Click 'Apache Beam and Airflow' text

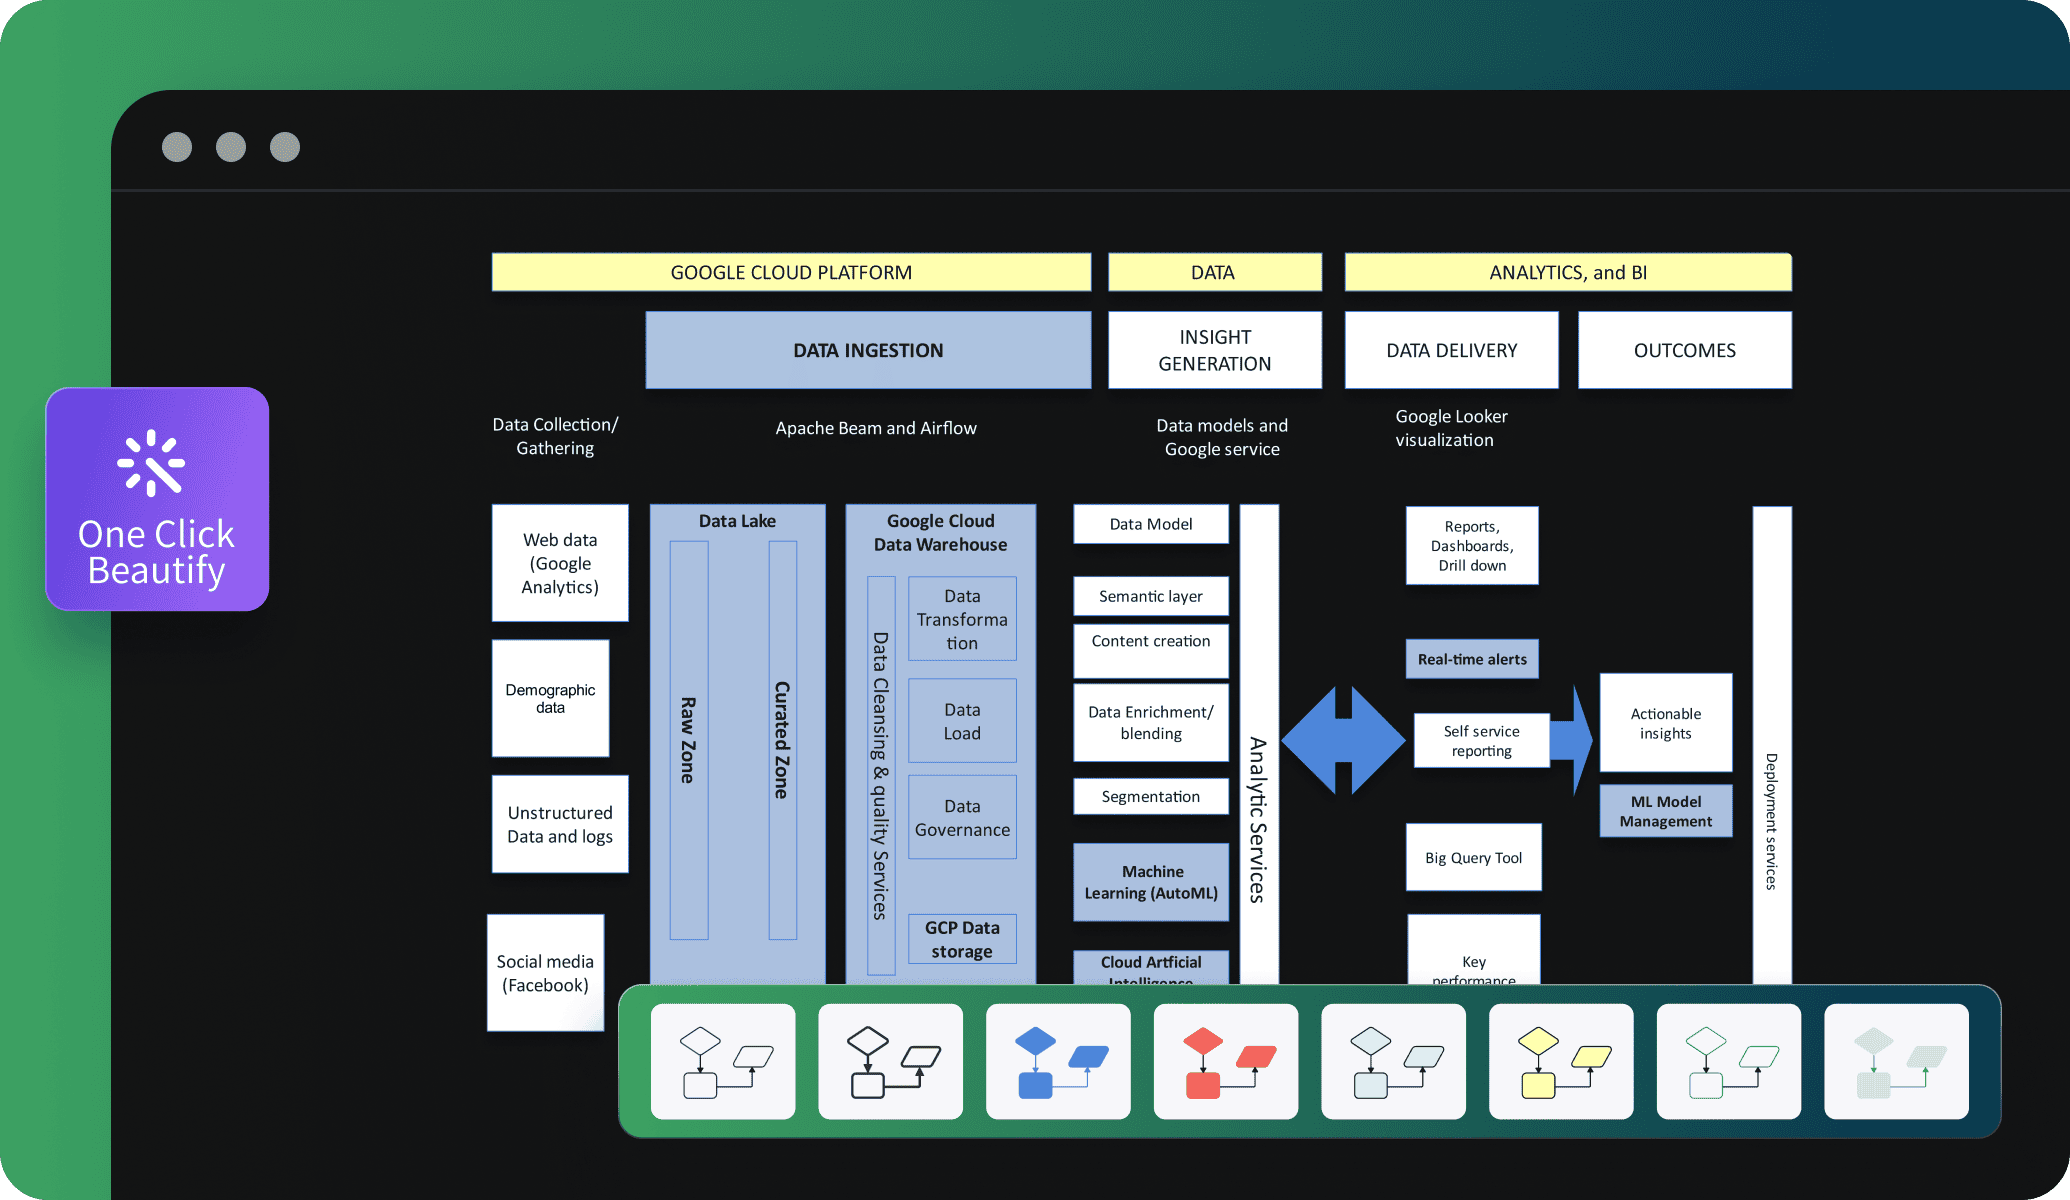click(x=876, y=428)
